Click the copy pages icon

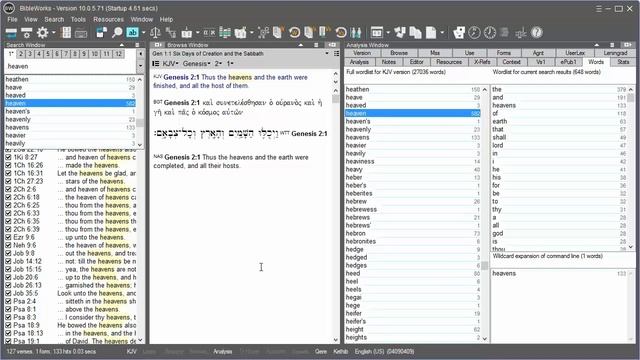[415, 33]
